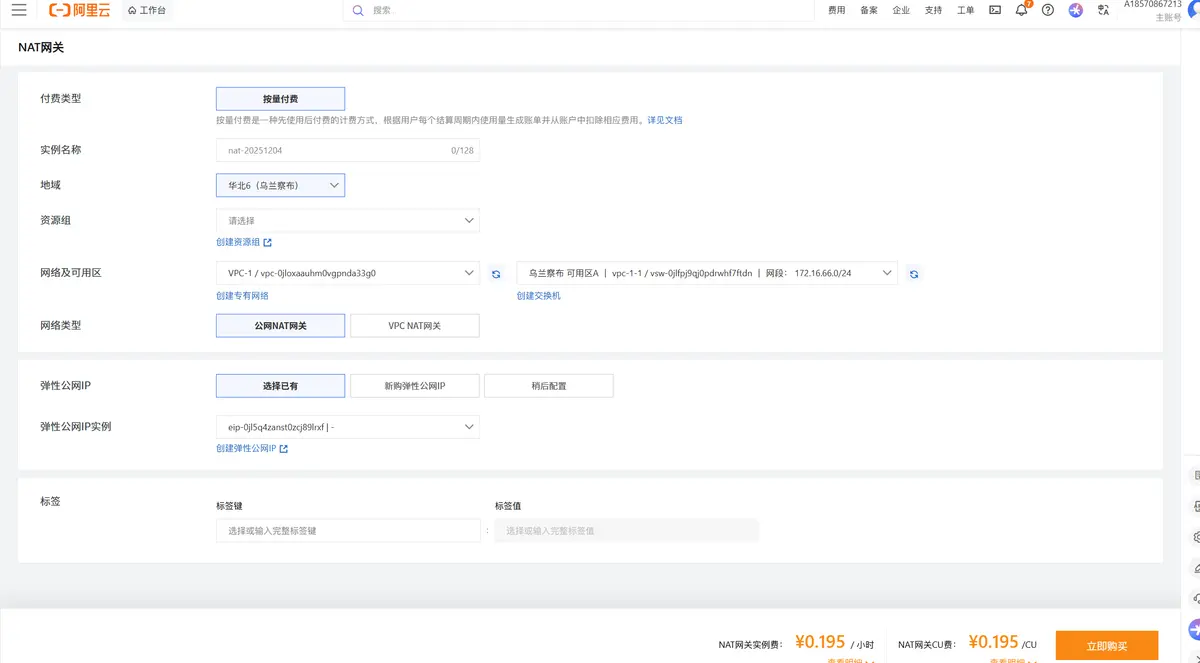The height and width of the screenshot is (663, 1200).
Task: Open the 备案 menu
Action: 869,10
